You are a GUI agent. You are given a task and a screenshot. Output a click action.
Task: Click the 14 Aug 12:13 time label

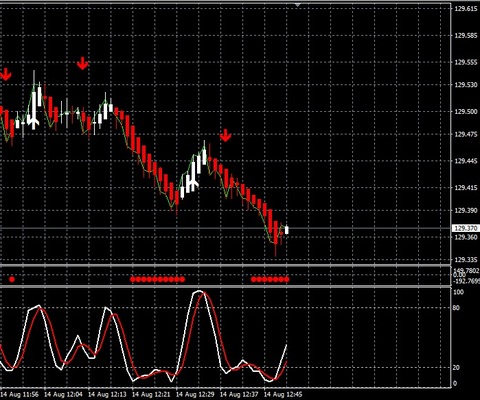click(107, 395)
